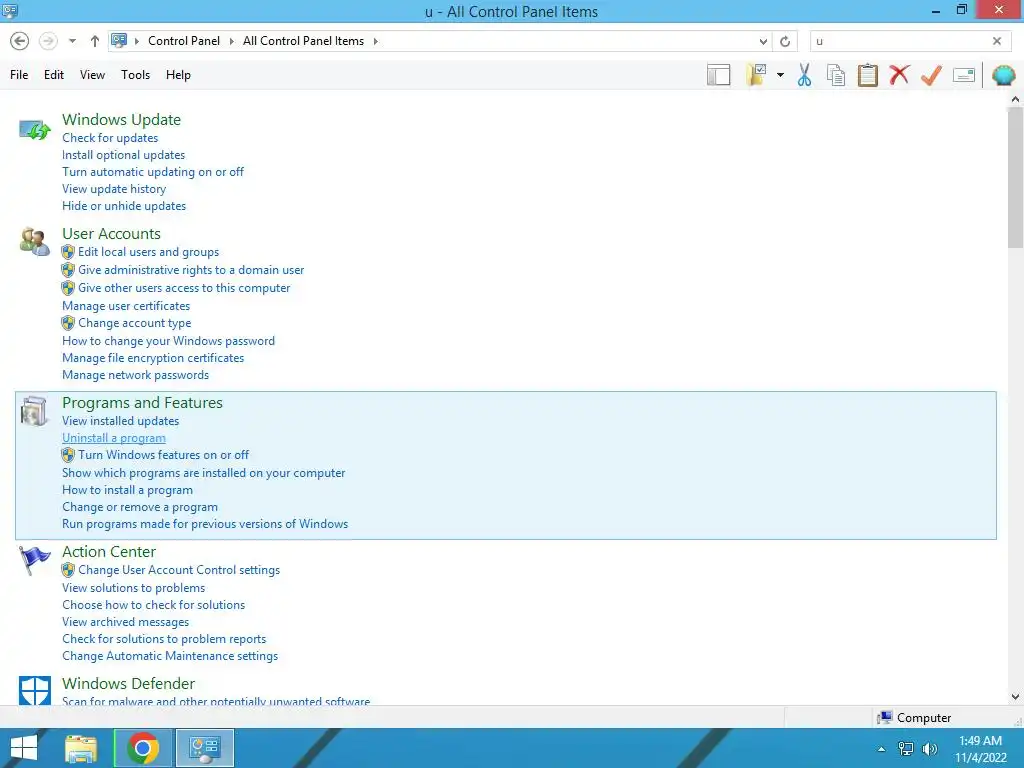Open the Windows Defender heading link
The height and width of the screenshot is (768, 1024).
coord(128,684)
